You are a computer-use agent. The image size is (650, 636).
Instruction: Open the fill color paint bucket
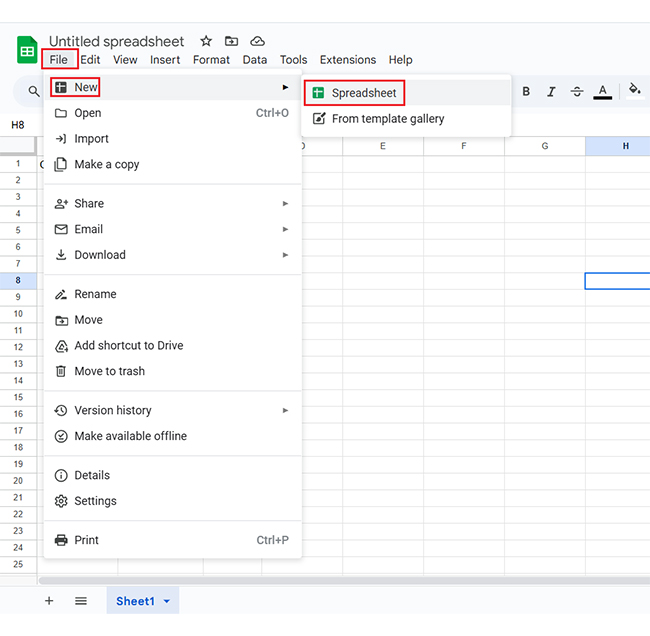click(x=634, y=89)
